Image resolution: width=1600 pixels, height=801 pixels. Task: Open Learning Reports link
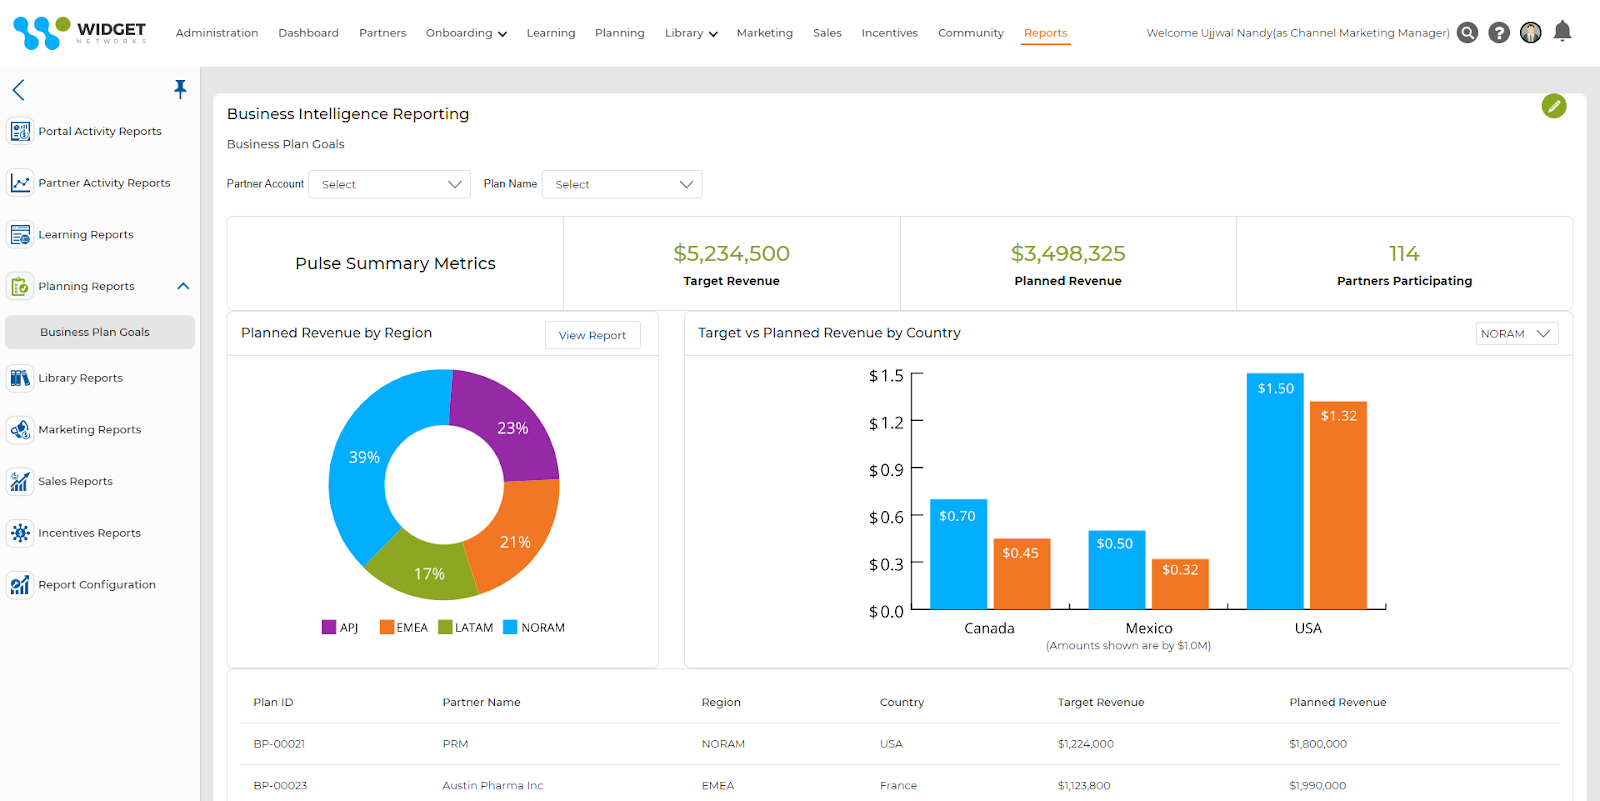(x=86, y=235)
